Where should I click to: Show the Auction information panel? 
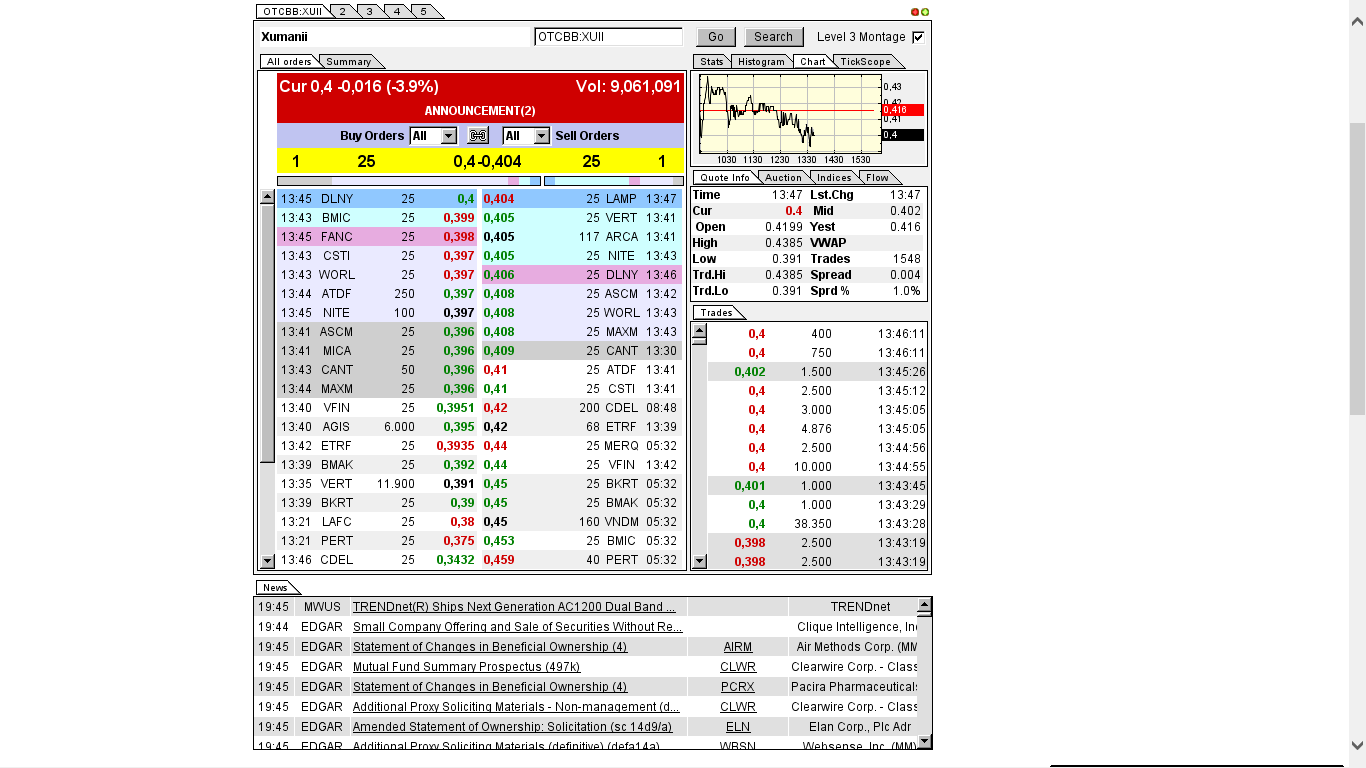point(783,177)
